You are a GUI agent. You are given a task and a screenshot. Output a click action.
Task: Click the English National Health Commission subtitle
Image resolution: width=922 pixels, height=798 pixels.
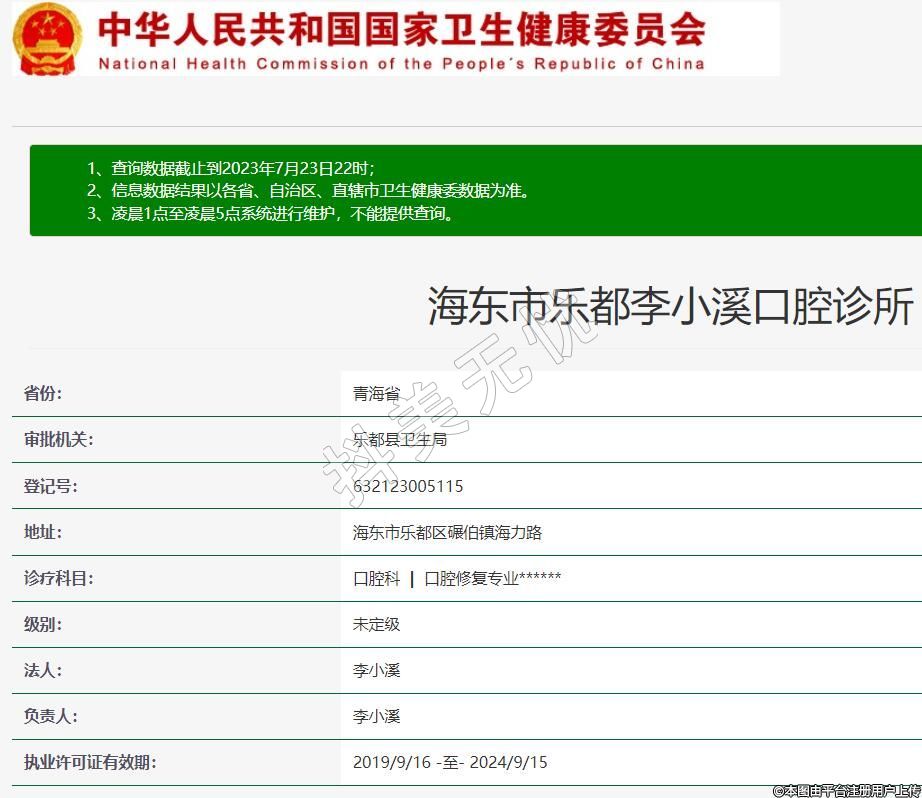click(401, 64)
